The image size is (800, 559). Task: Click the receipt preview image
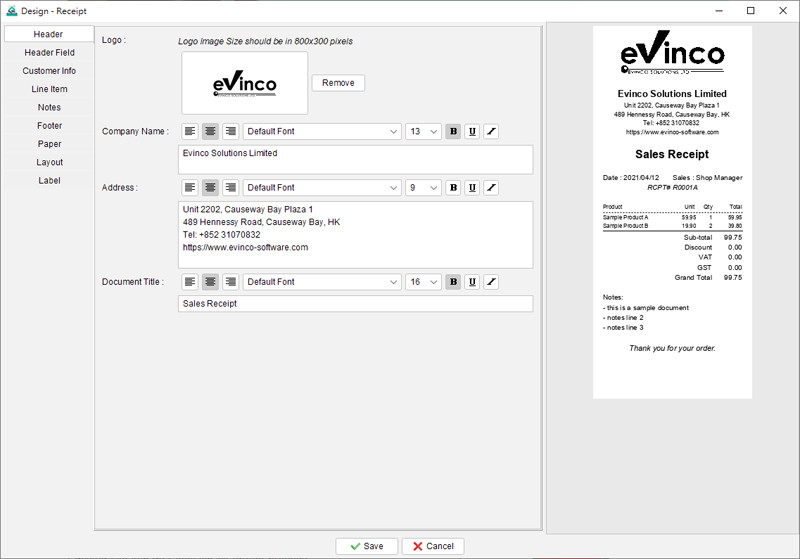pos(672,212)
